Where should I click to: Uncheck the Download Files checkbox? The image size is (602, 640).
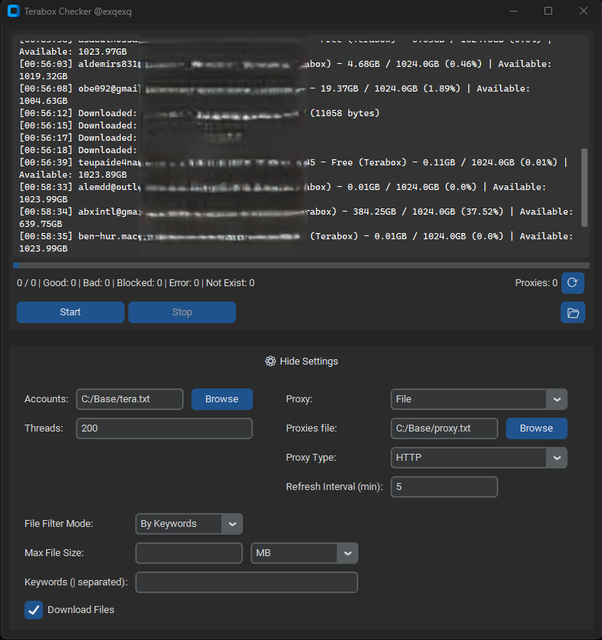34,610
